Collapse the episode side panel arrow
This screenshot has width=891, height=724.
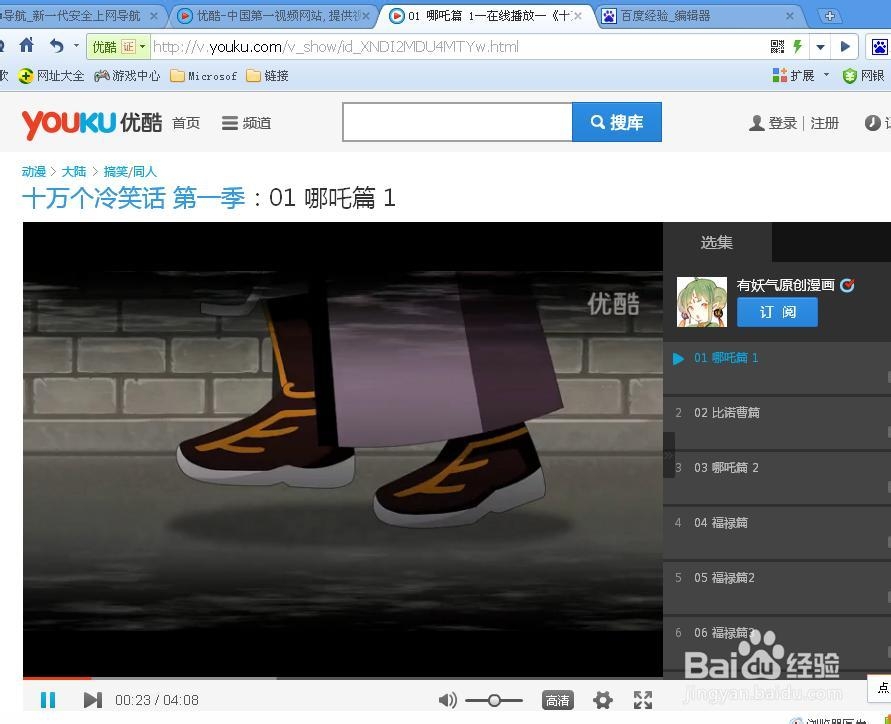[669, 455]
